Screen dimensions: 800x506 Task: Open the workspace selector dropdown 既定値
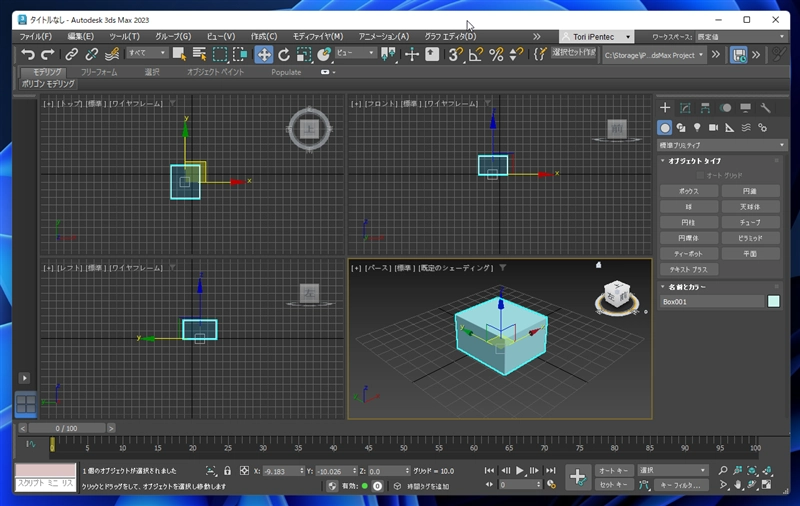click(x=740, y=37)
